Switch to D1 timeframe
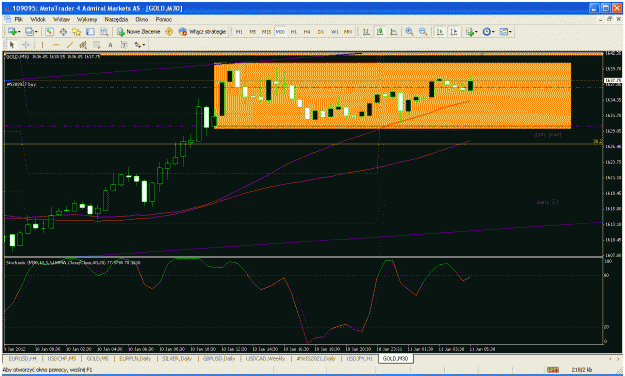The image size is (625, 376). click(321, 31)
